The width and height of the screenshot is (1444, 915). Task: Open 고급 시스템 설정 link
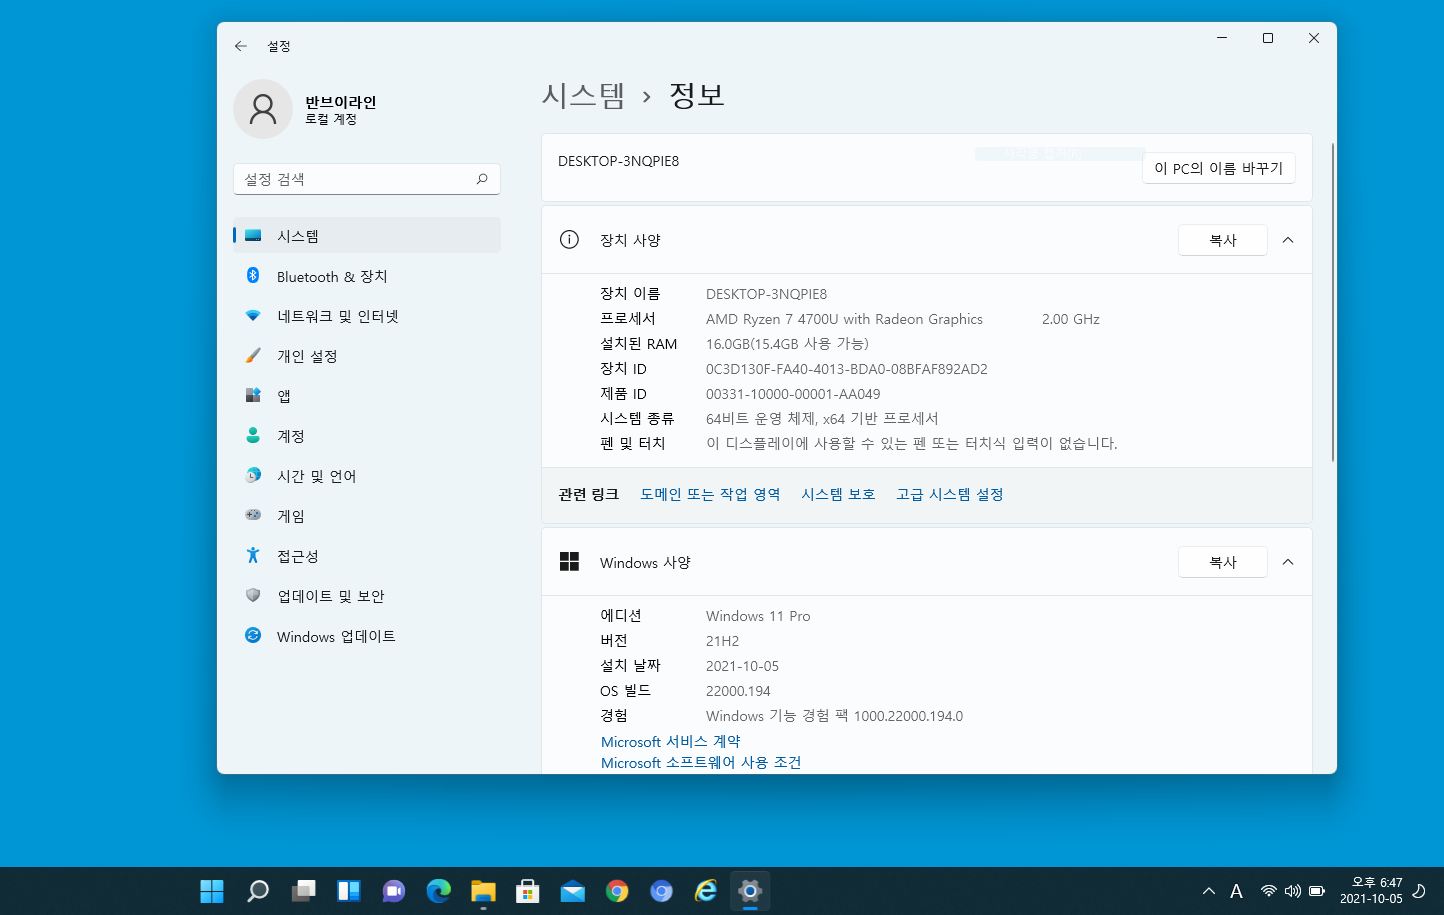pos(949,494)
